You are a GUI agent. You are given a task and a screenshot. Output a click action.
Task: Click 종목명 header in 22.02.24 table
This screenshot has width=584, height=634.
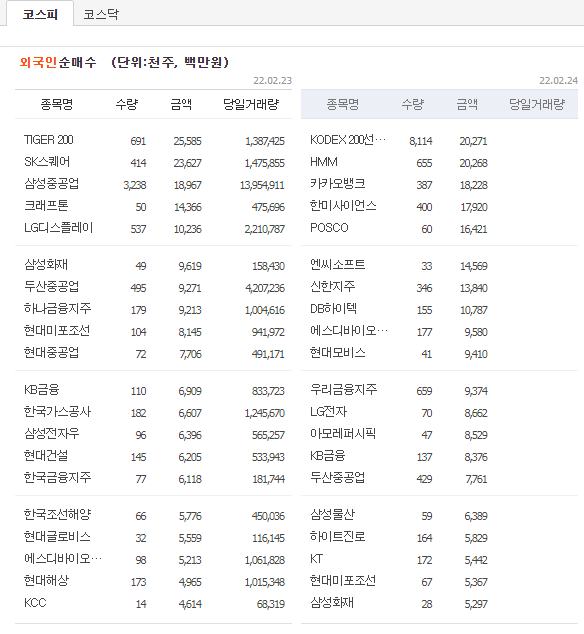(343, 104)
